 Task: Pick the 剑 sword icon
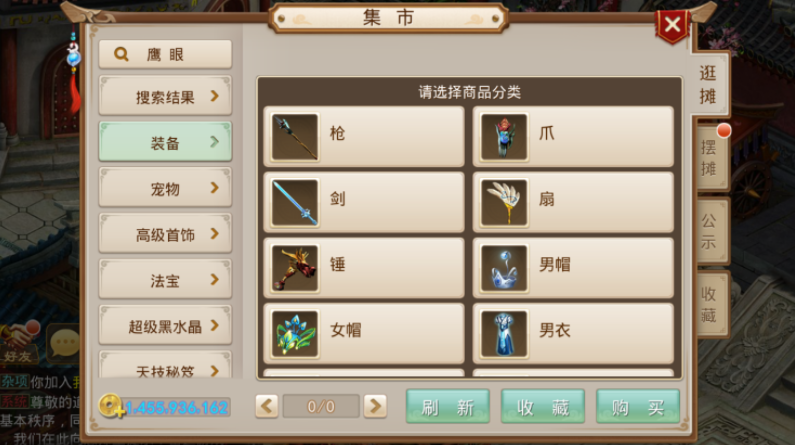295,202
